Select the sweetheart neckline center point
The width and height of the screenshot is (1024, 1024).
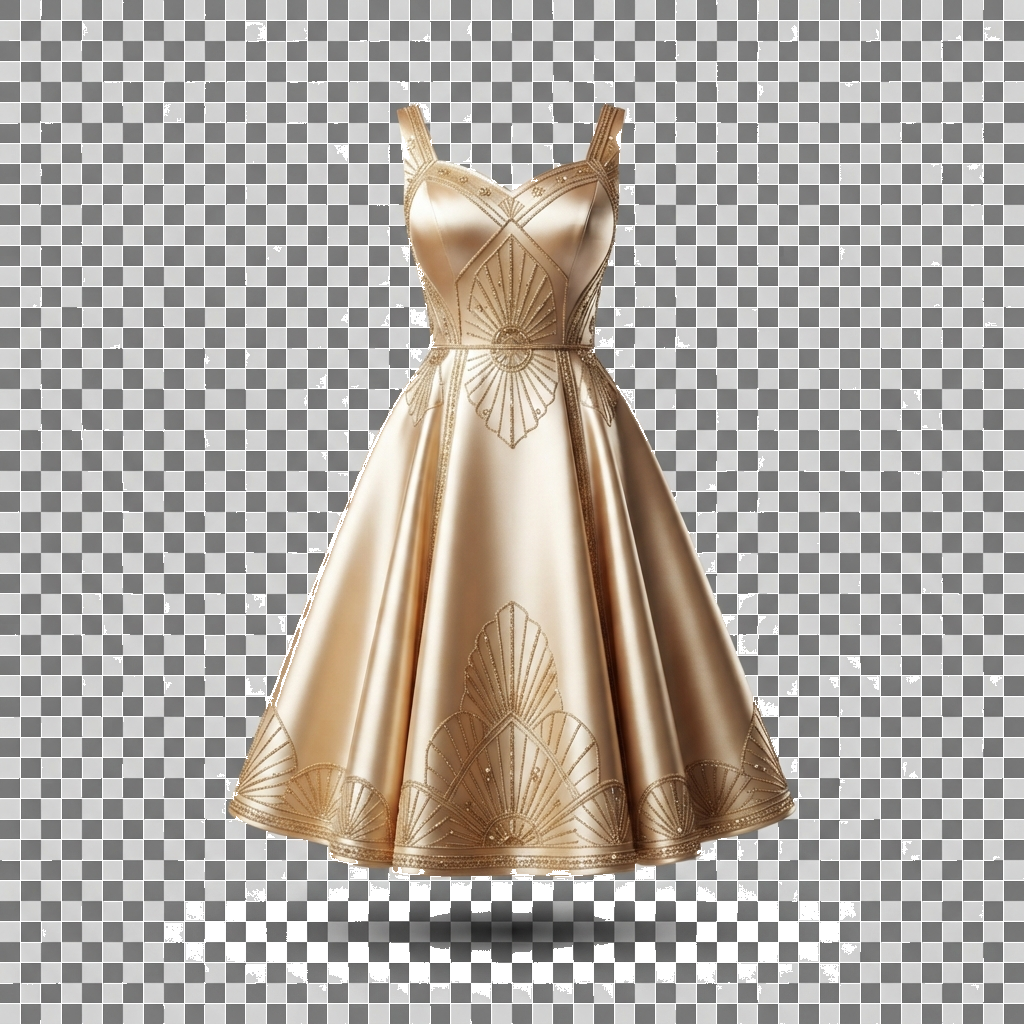(511, 198)
